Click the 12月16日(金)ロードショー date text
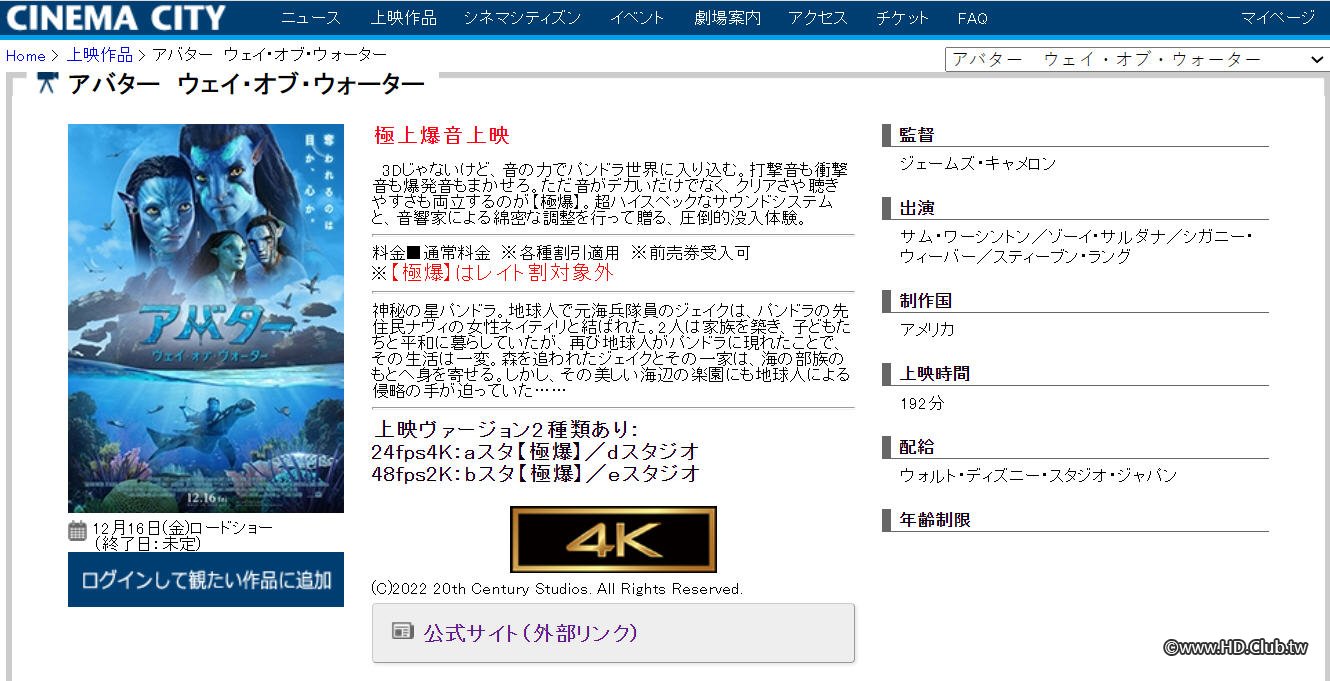1330x681 pixels. click(182, 527)
